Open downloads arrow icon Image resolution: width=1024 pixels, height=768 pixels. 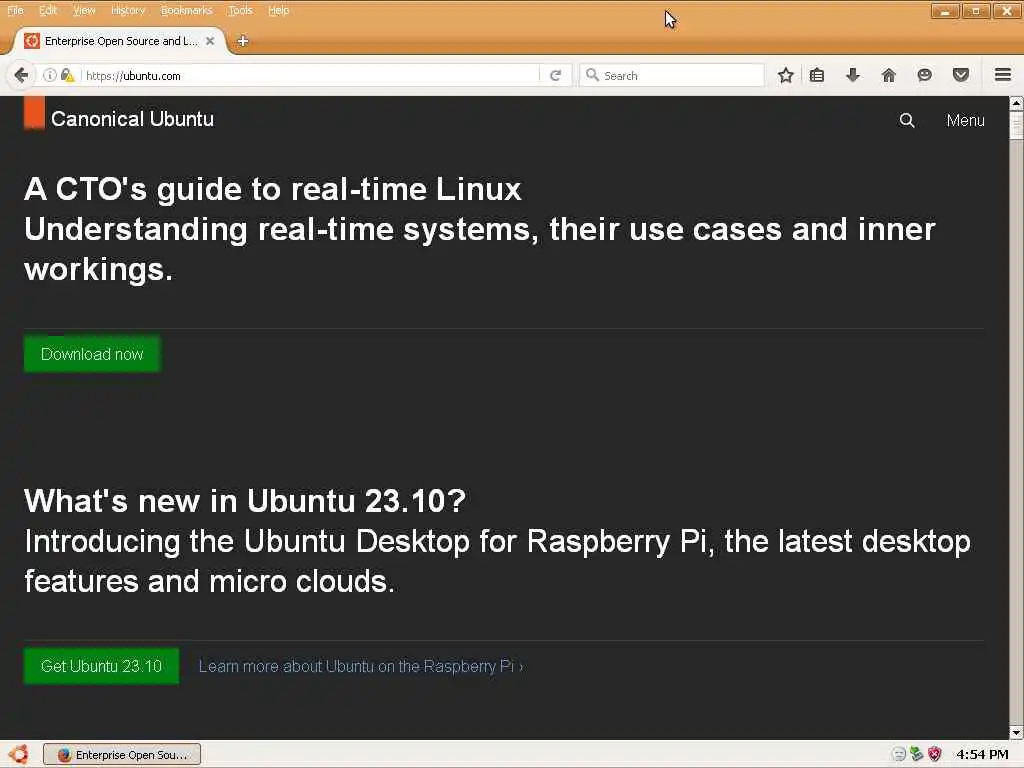(x=852, y=76)
